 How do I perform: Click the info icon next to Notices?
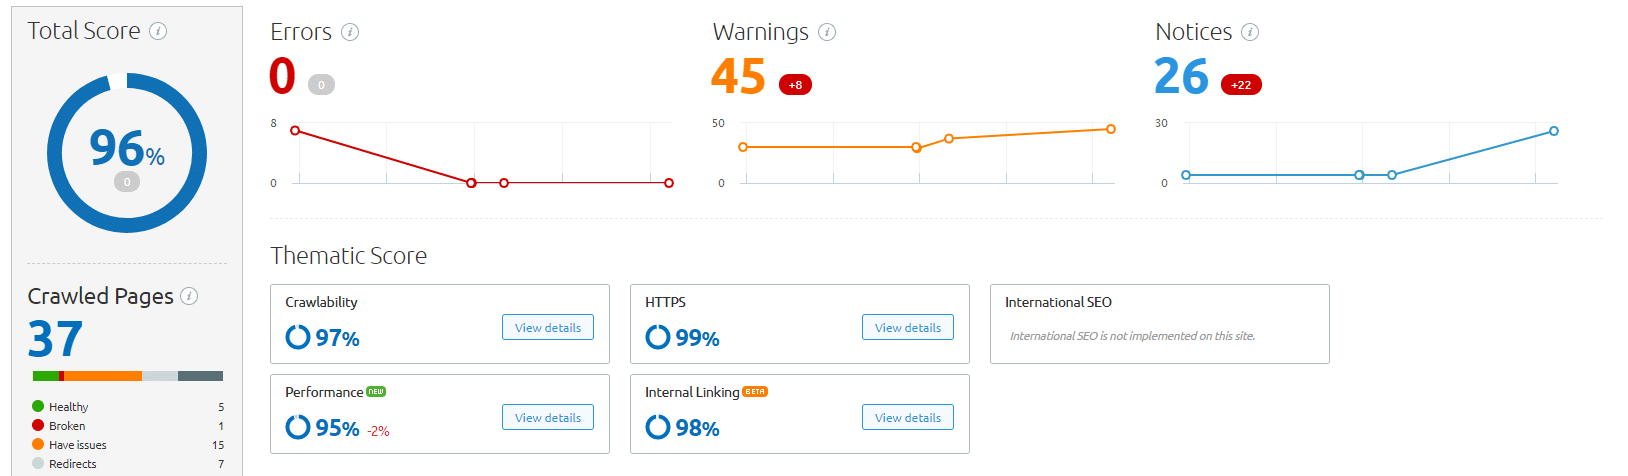pos(1250,32)
